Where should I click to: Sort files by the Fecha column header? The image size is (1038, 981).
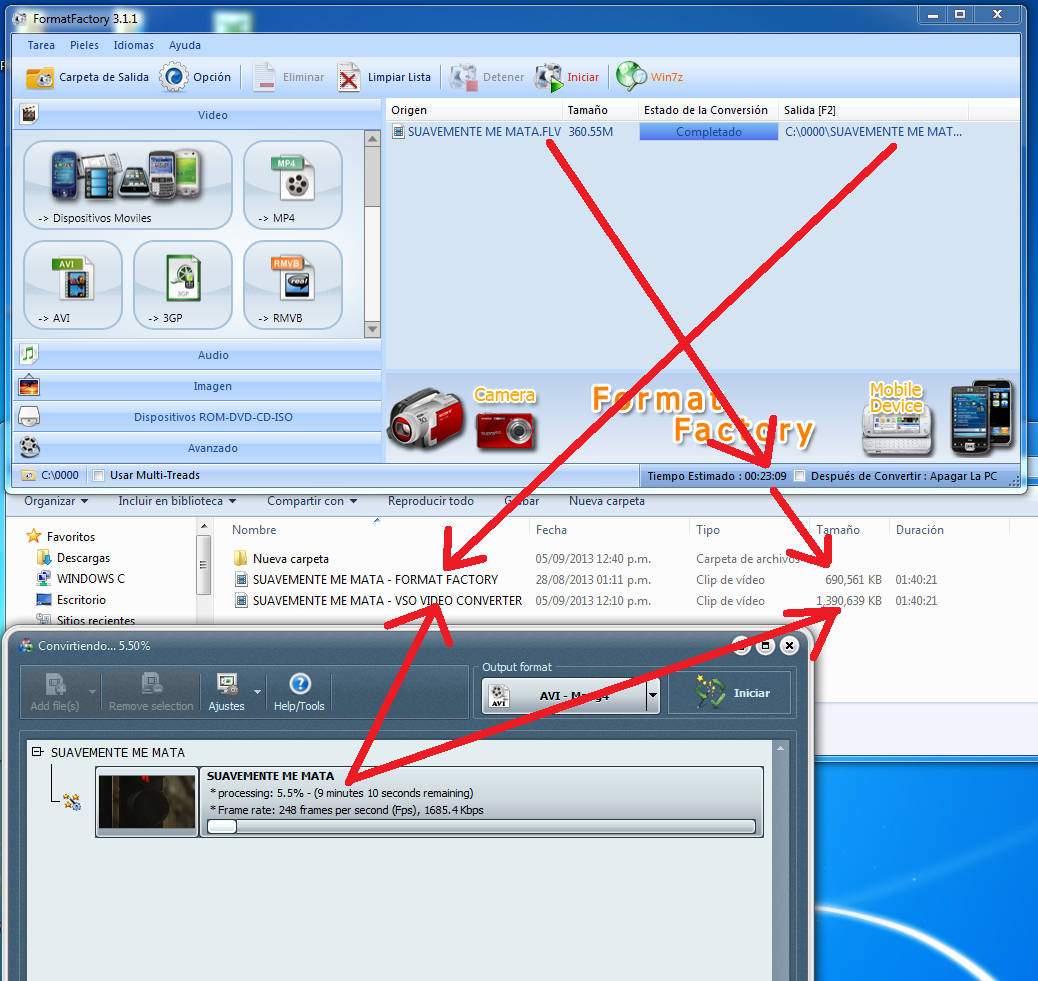tap(551, 530)
